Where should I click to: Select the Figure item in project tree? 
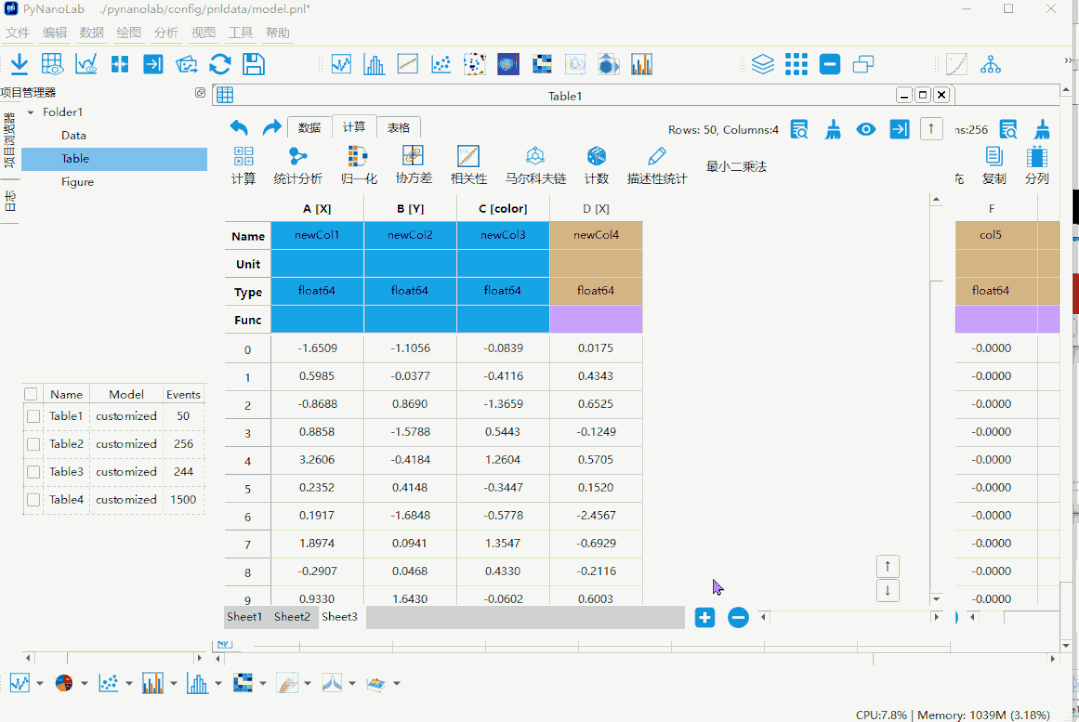pyautogui.click(x=77, y=182)
